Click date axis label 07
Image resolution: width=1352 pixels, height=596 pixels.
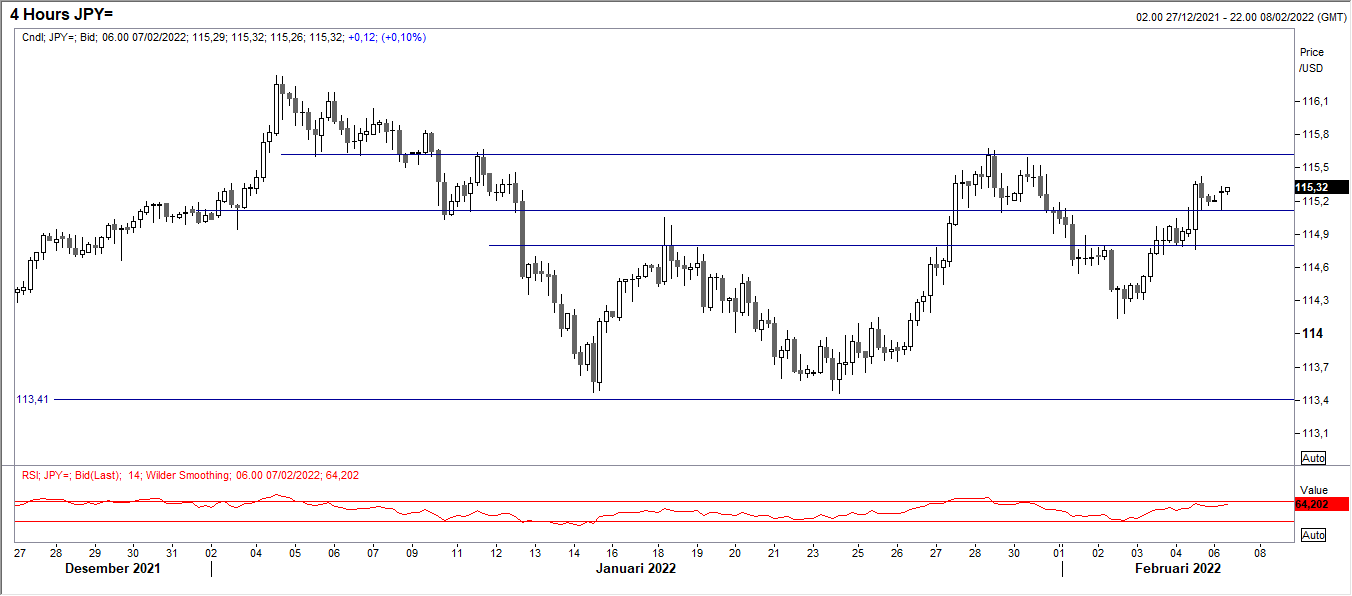[x=373, y=552]
